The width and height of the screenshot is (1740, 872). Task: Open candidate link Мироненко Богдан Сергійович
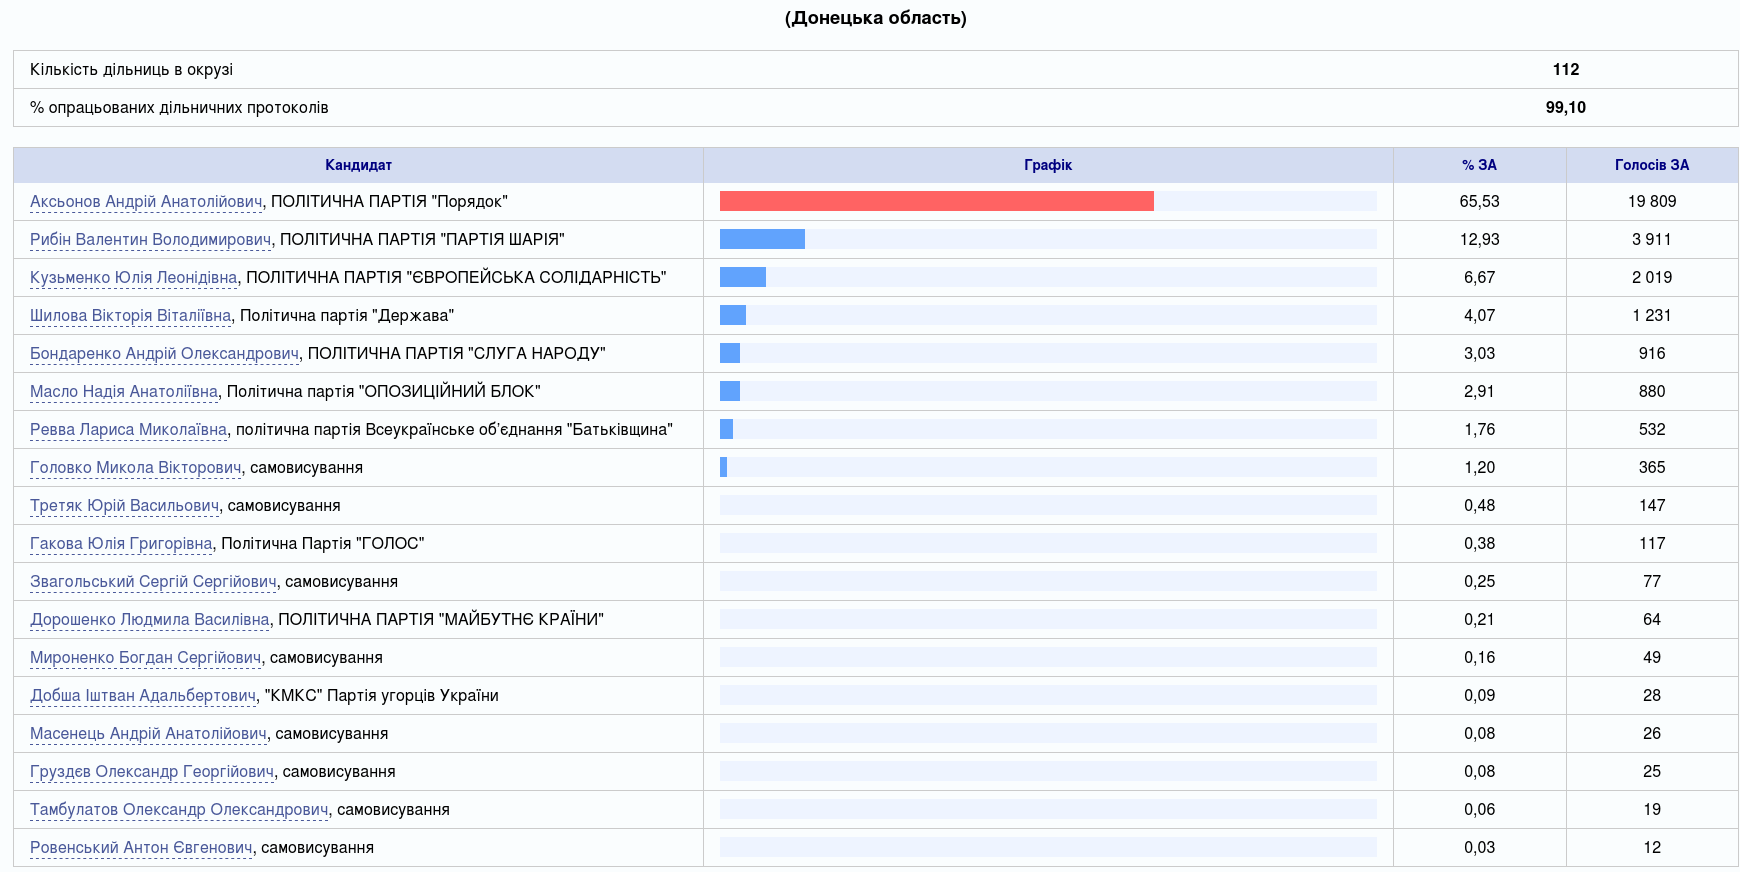coord(146,657)
